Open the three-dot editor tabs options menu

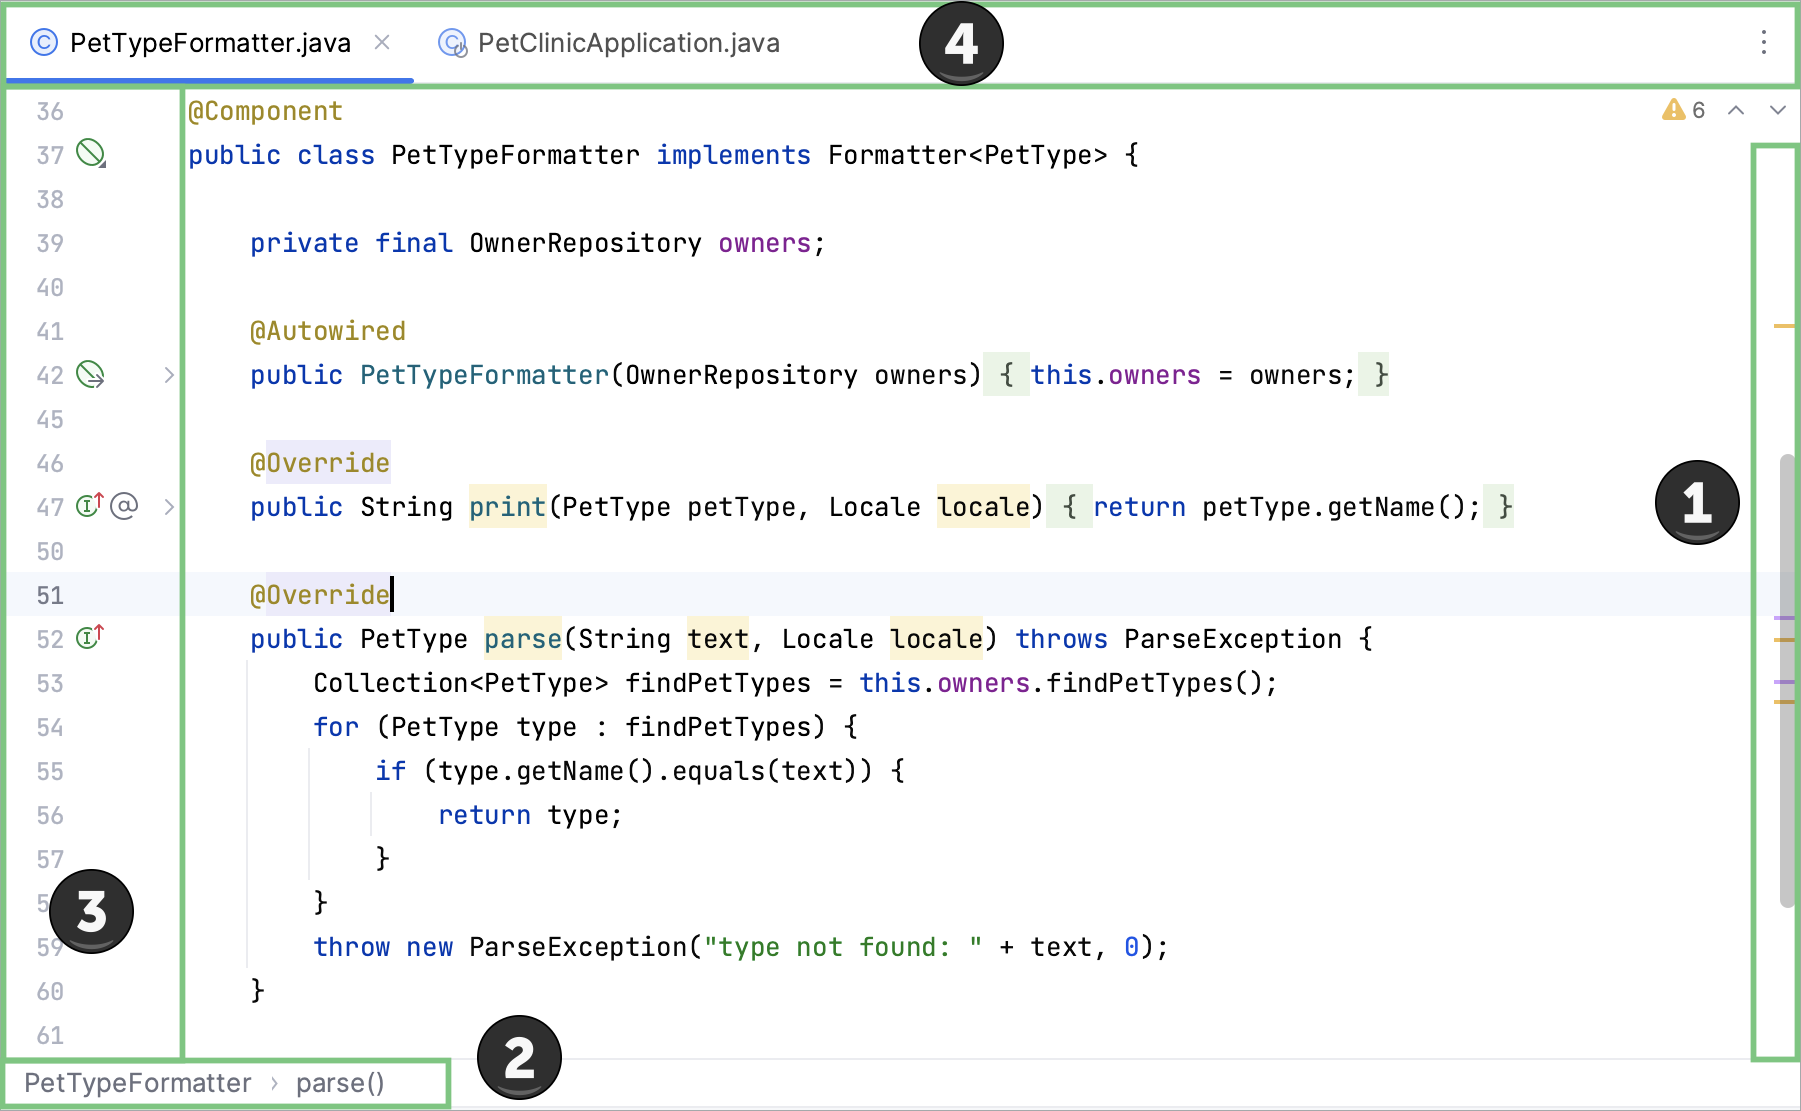click(x=1763, y=42)
